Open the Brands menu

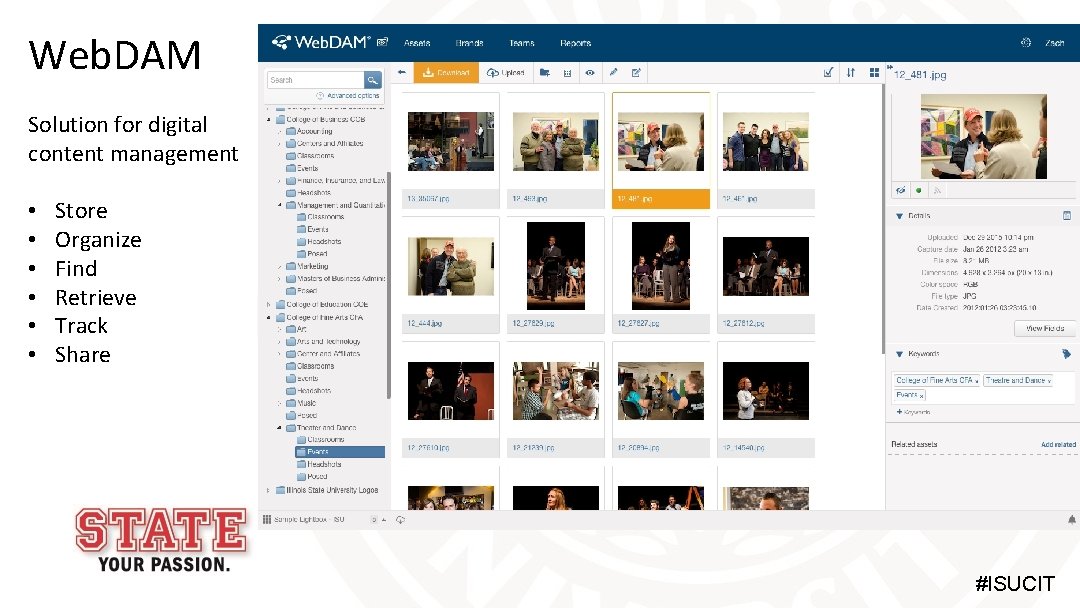pos(469,43)
